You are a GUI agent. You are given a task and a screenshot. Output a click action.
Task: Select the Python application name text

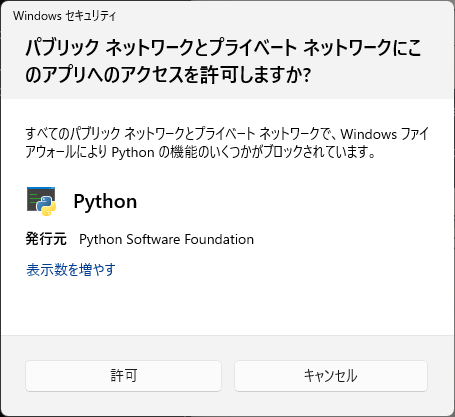(105, 202)
